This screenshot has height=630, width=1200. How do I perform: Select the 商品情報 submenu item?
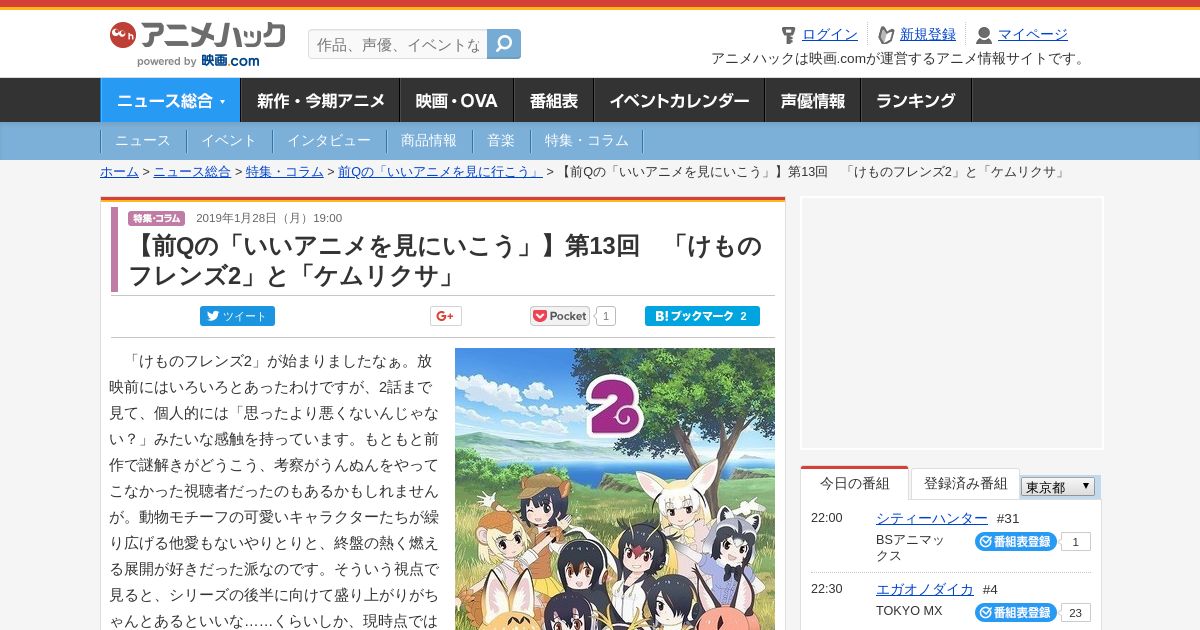coord(429,141)
